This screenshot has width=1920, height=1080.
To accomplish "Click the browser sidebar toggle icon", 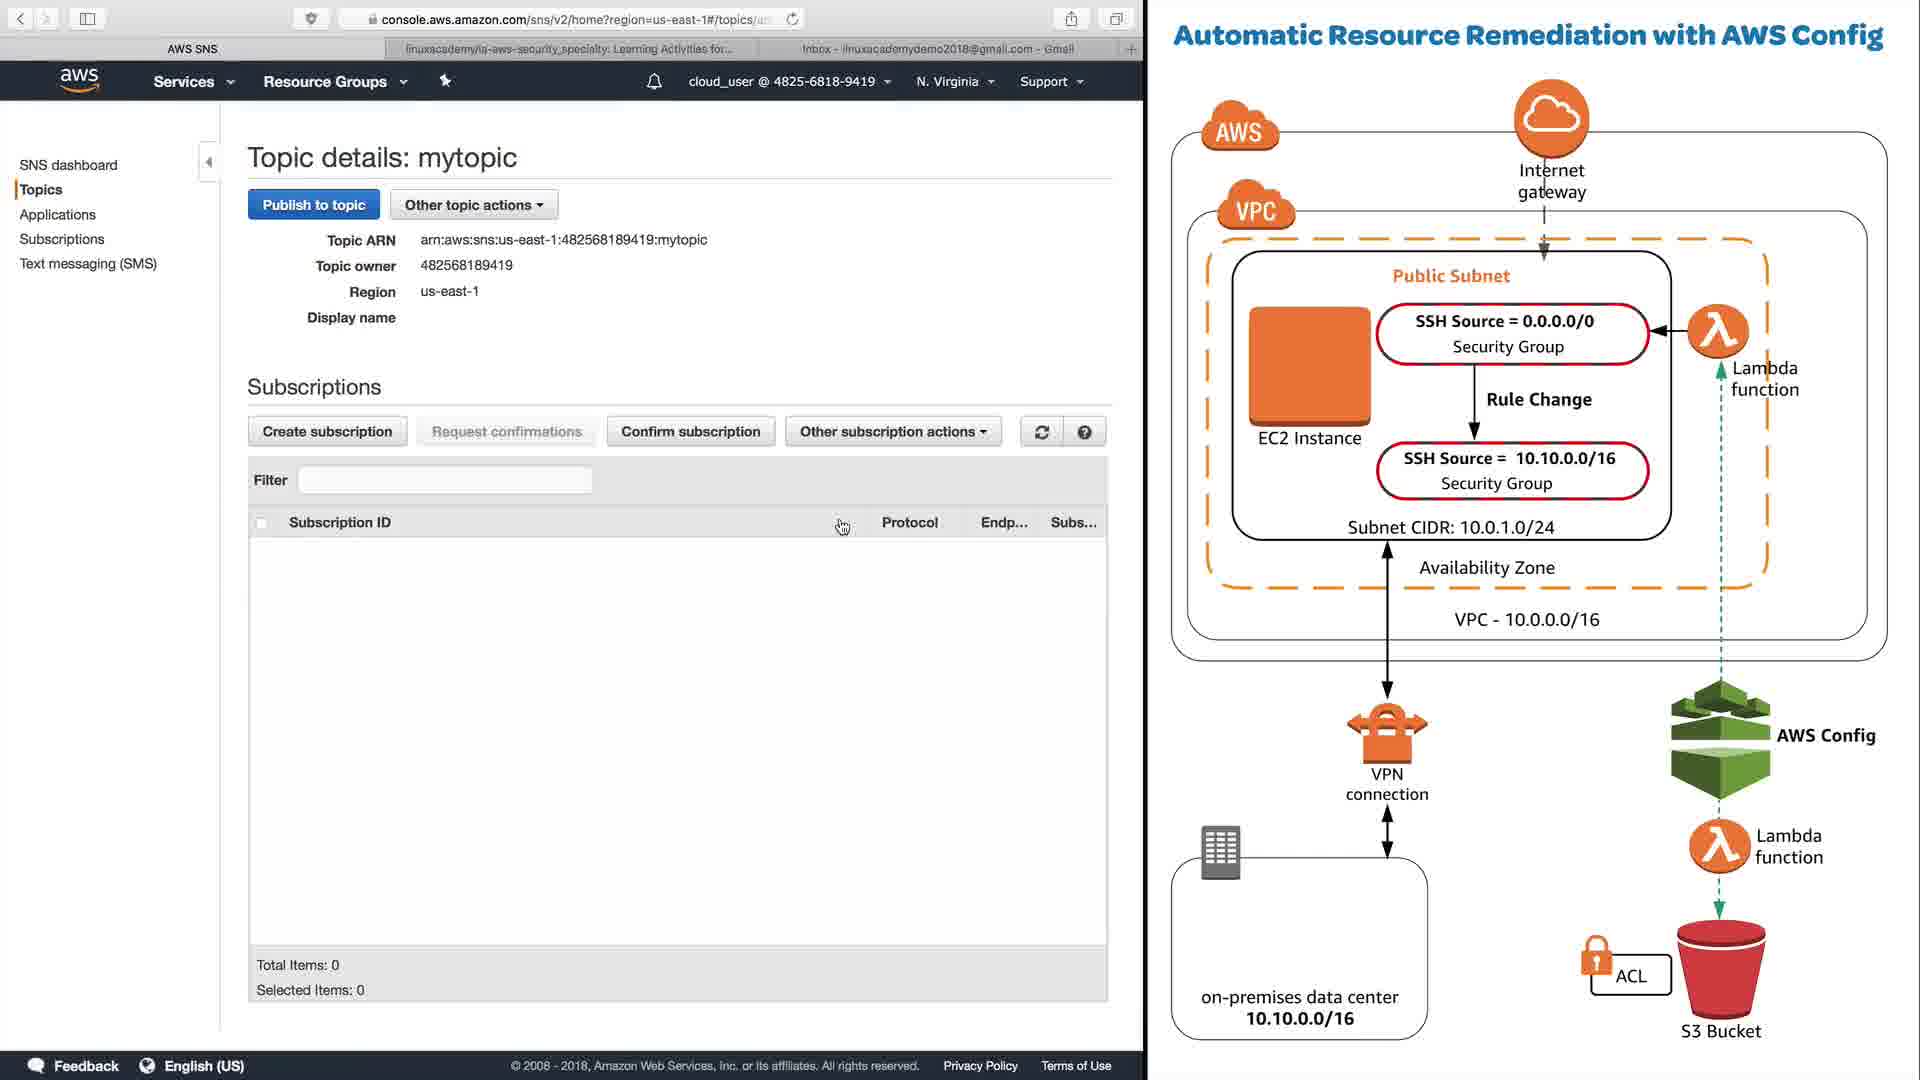I will 87,19.
